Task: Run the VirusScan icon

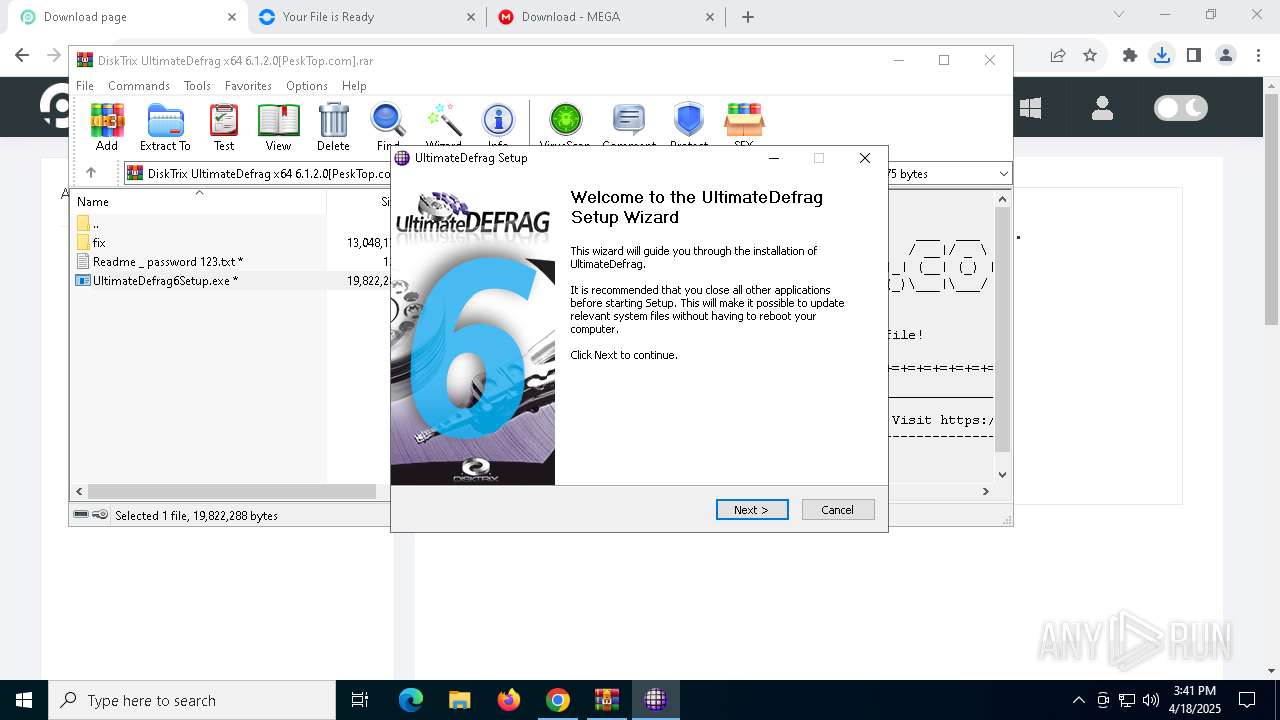Action: pyautogui.click(x=565, y=125)
